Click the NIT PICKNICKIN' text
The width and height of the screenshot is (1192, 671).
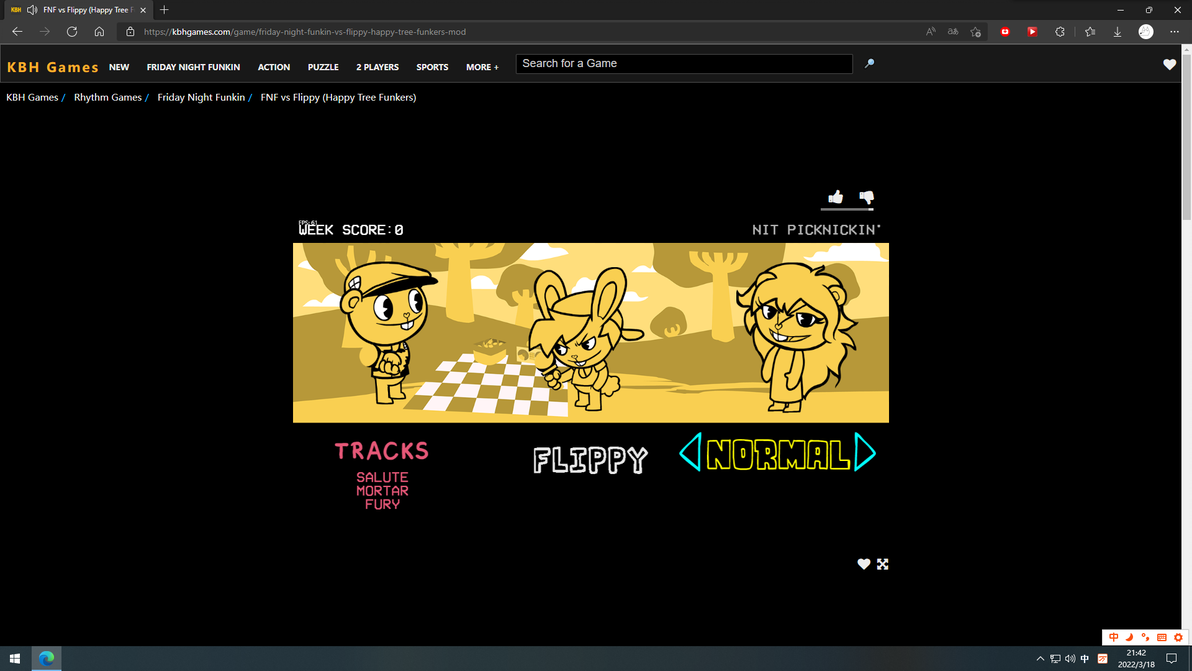(x=816, y=229)
